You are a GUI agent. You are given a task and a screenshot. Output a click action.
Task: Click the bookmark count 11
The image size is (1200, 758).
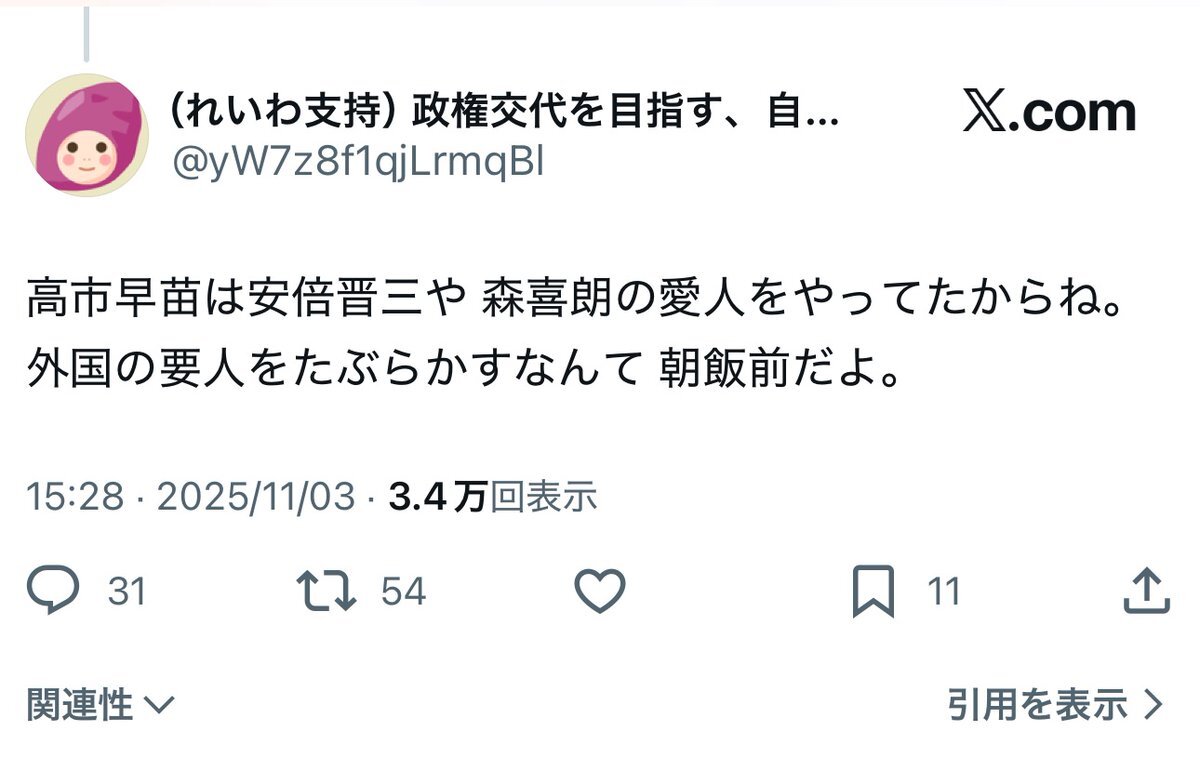pos(944,592)
